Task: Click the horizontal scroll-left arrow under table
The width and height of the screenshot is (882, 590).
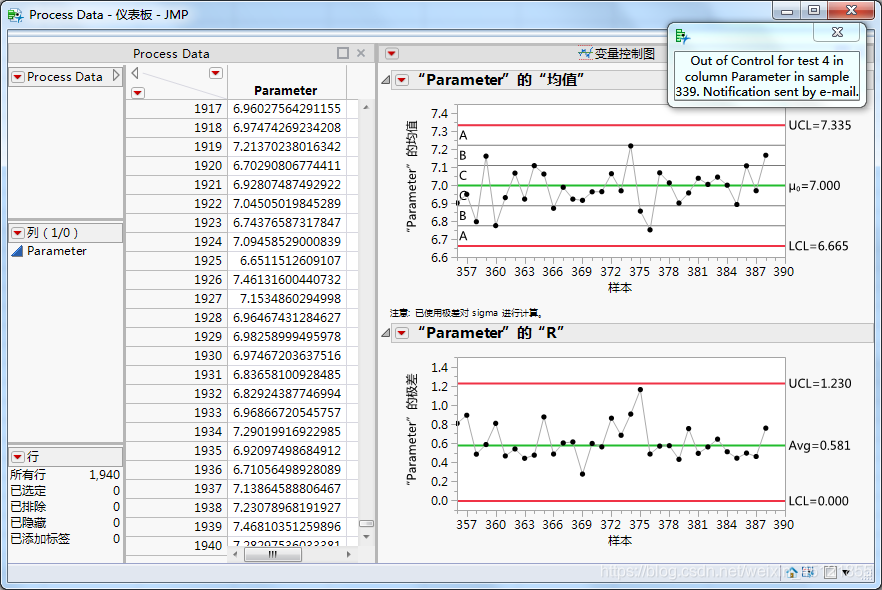Action: pyautogui.click(x=235, y=555)
